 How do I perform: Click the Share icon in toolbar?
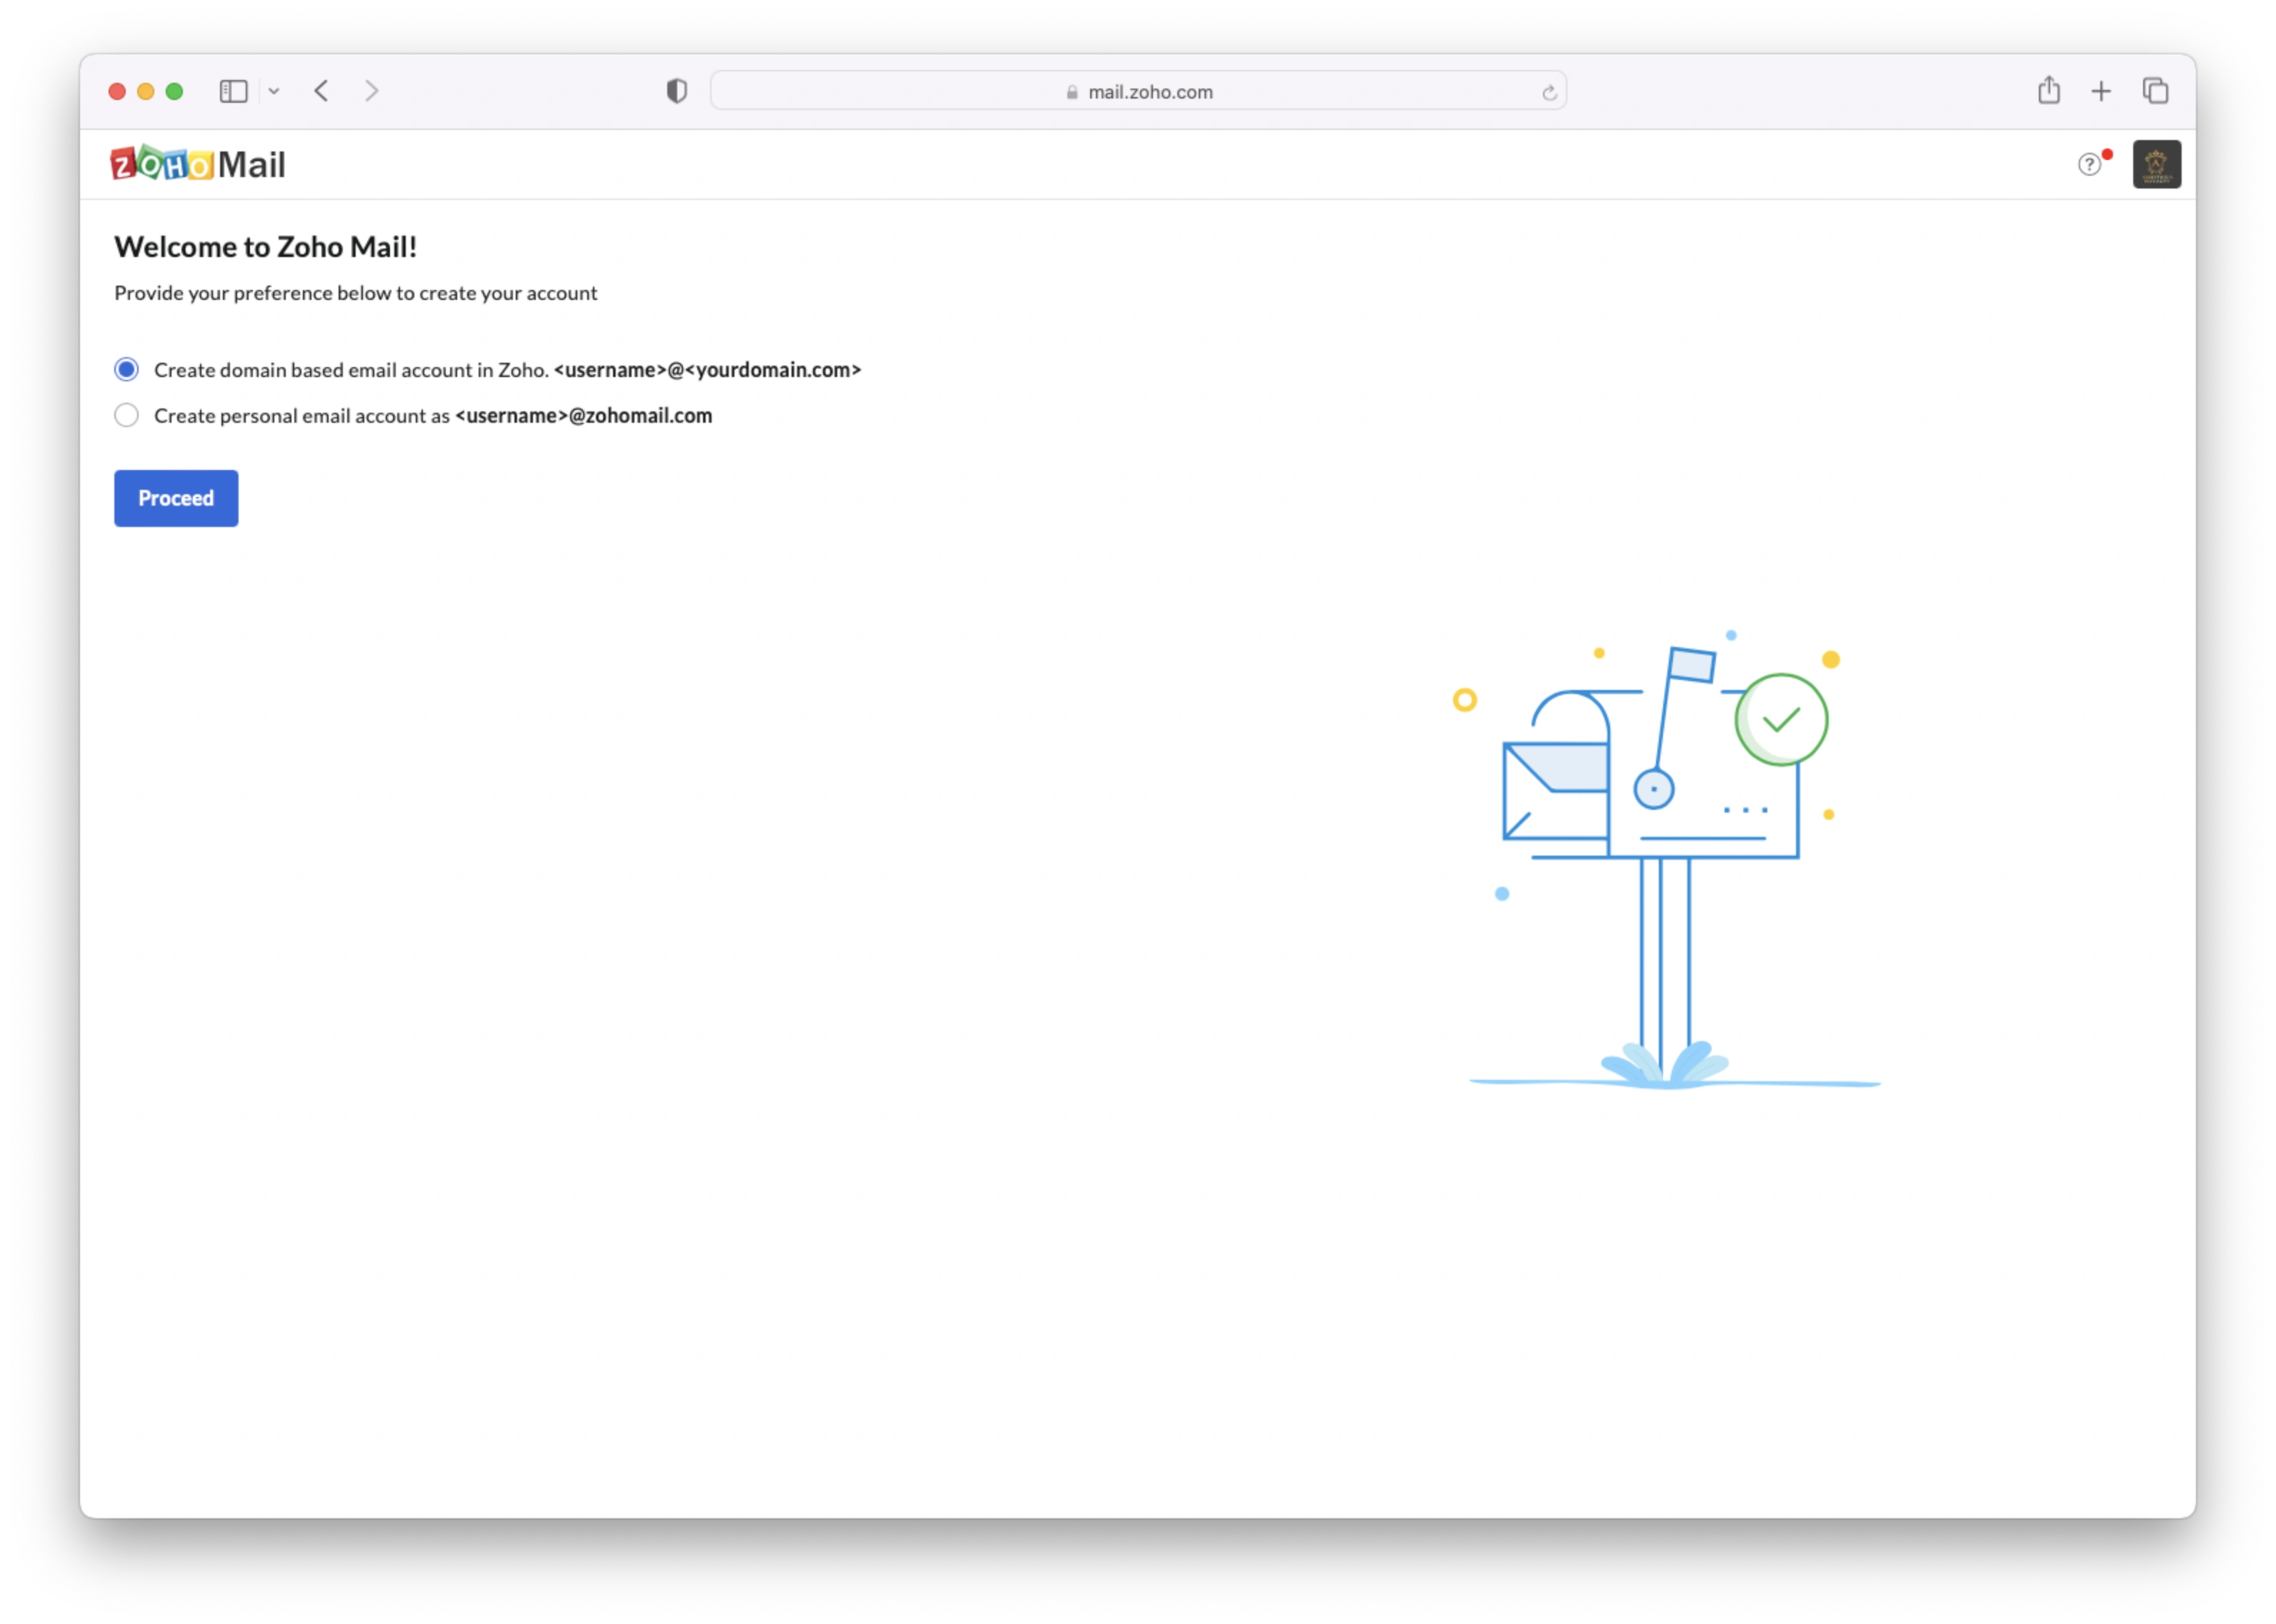[x=2049, y=91]
